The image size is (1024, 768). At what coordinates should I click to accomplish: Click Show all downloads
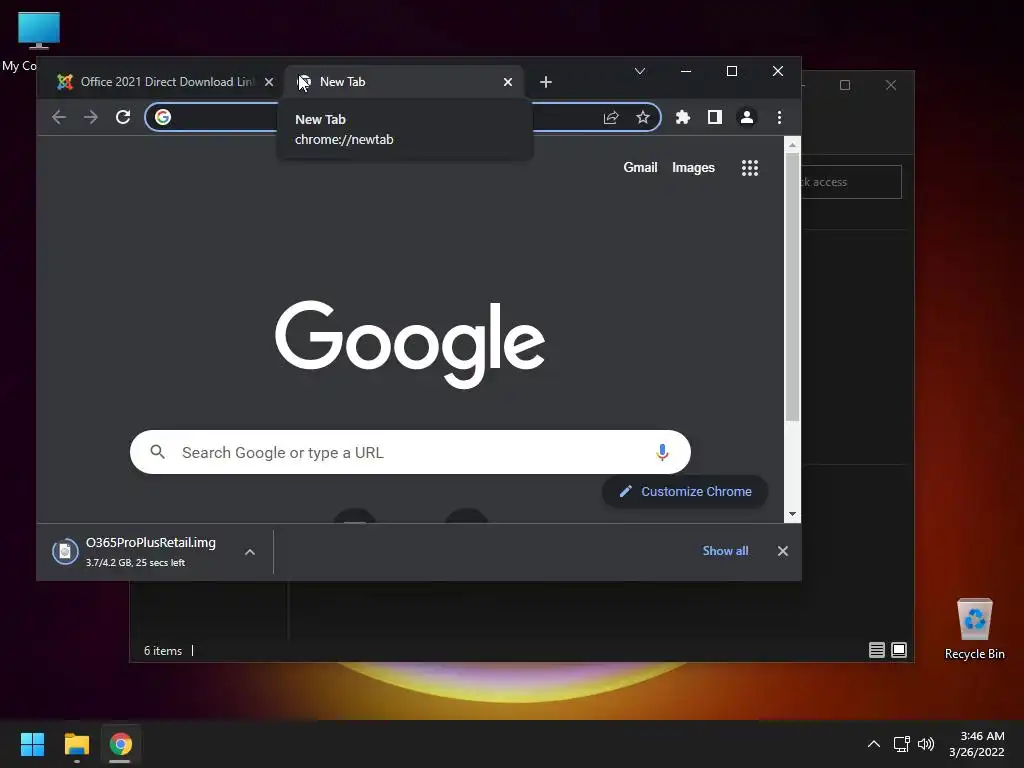click(725, 551)
